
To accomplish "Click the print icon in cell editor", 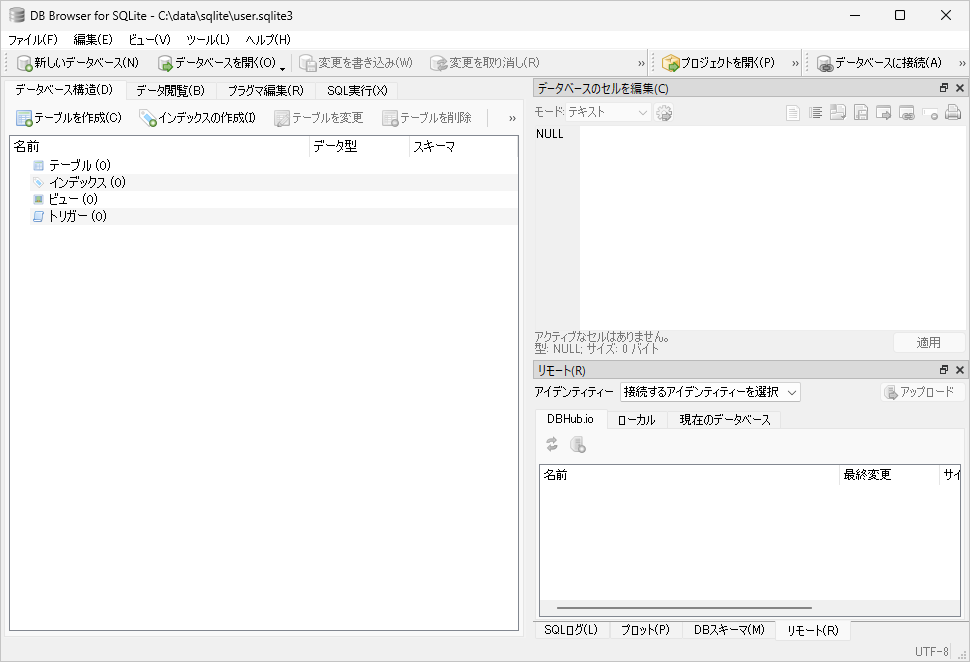I will (x=952, y=113).
